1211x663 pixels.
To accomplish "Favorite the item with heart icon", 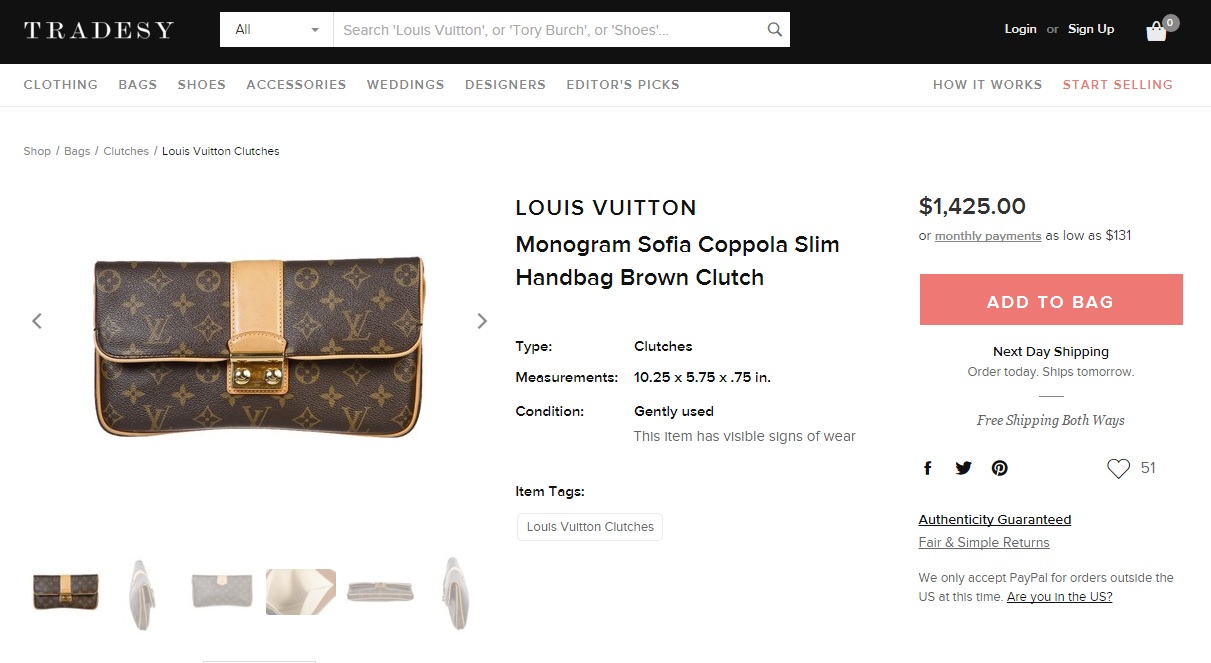I will (1118, 468).
